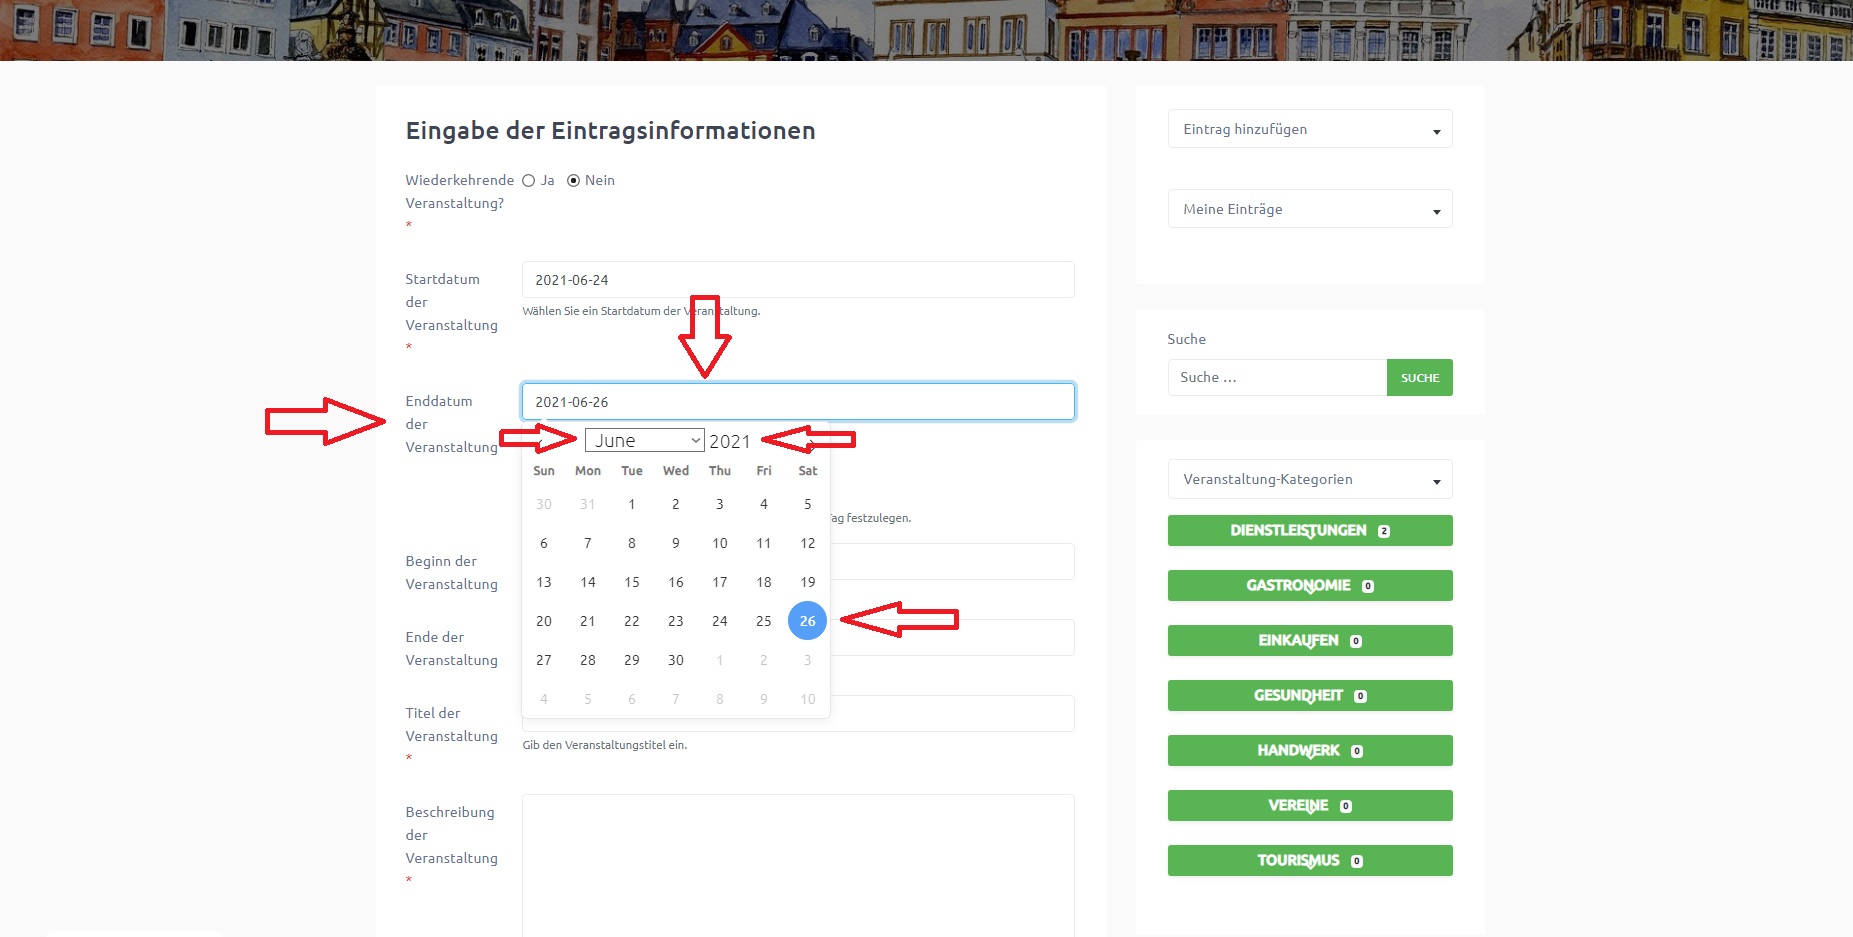Select highlighted day 26 in calendar
This screenshot has width=1853, height=937.
807,621
